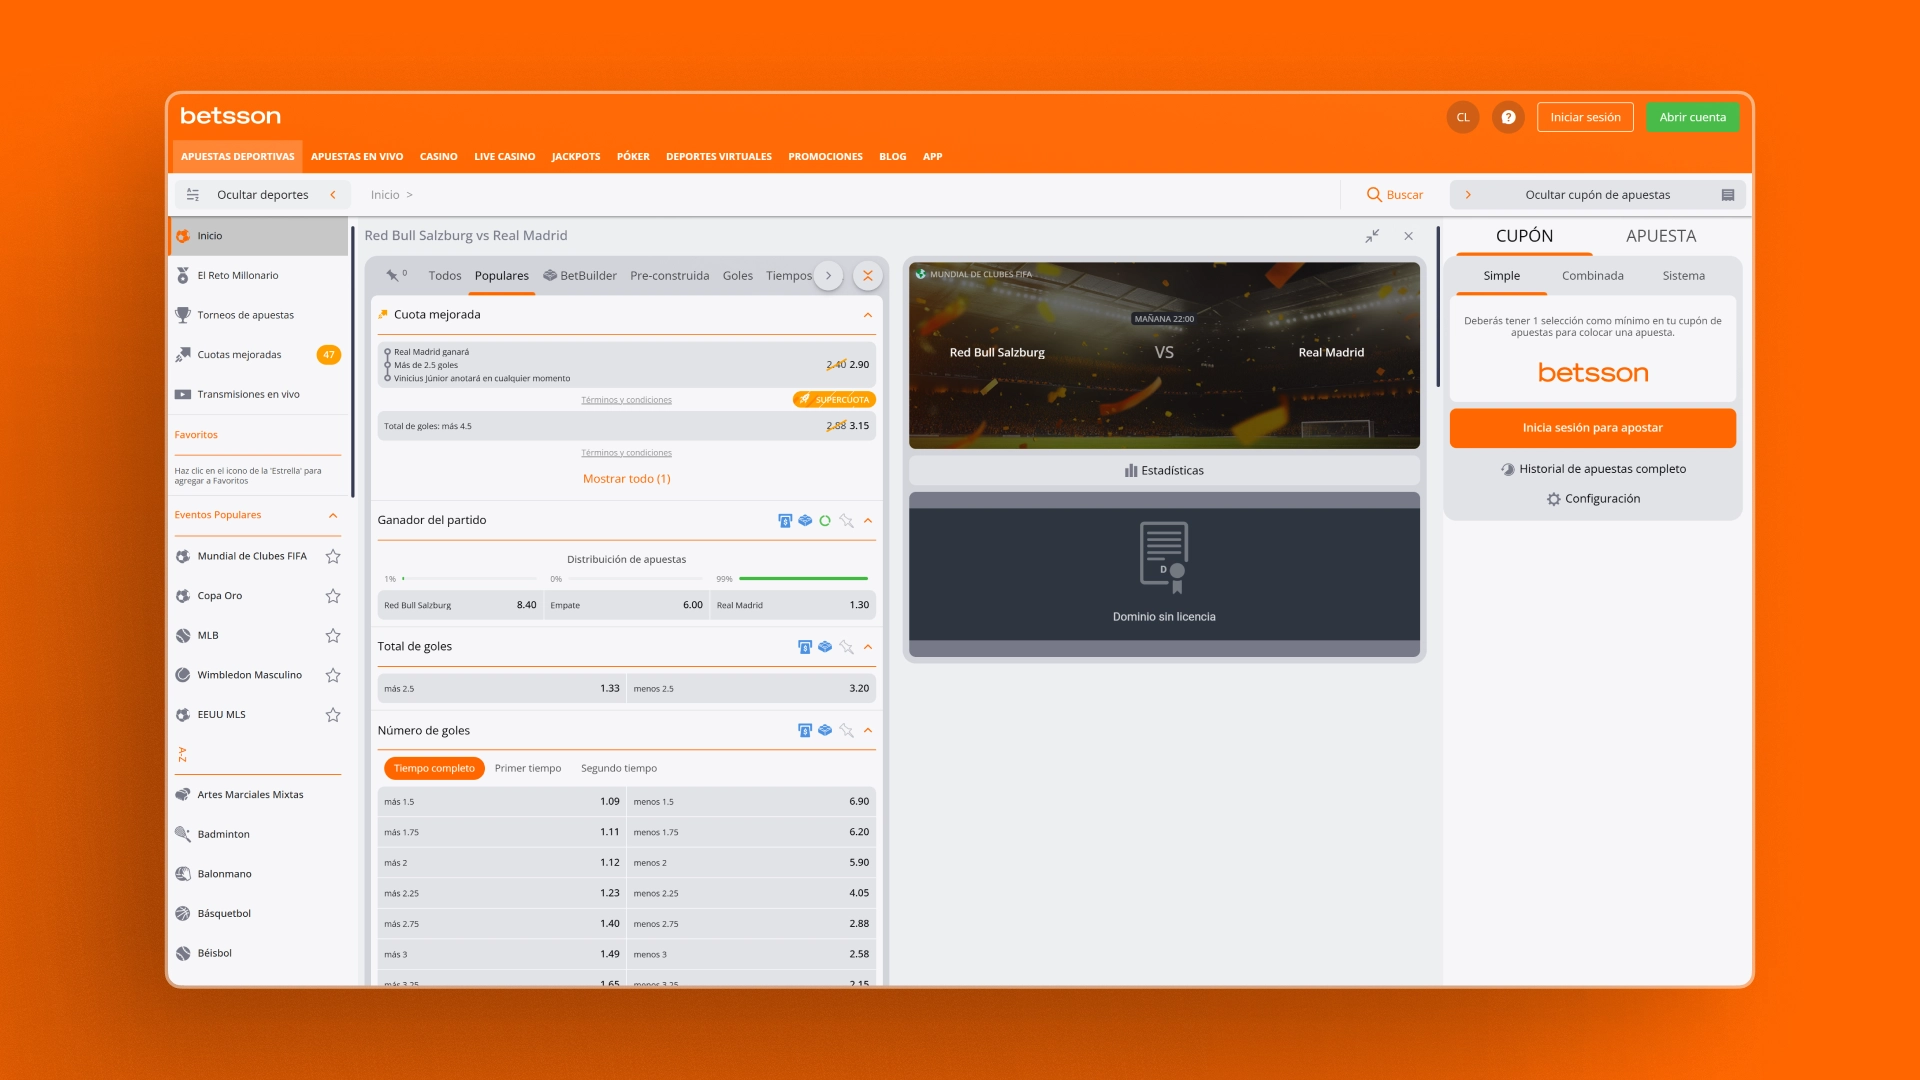Open the Casino menu item
Image resolution: width=1920 pixels, height=1080 pixels.
tap(439, 157)
